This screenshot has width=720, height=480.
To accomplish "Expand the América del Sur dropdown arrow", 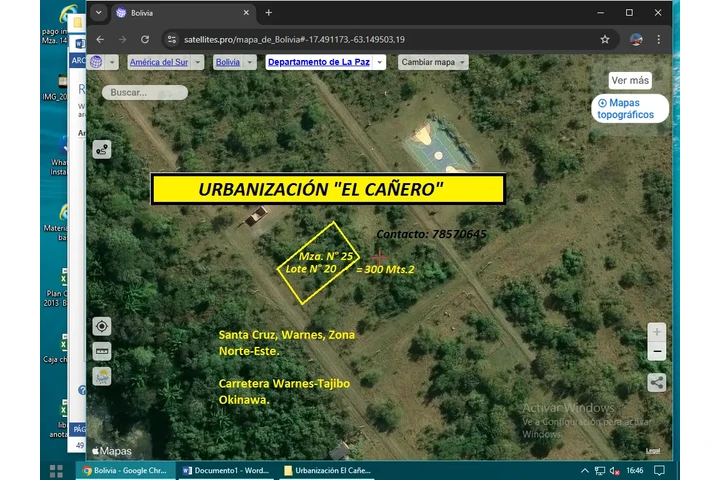I will pyautogui.click(x=197, y=62).
